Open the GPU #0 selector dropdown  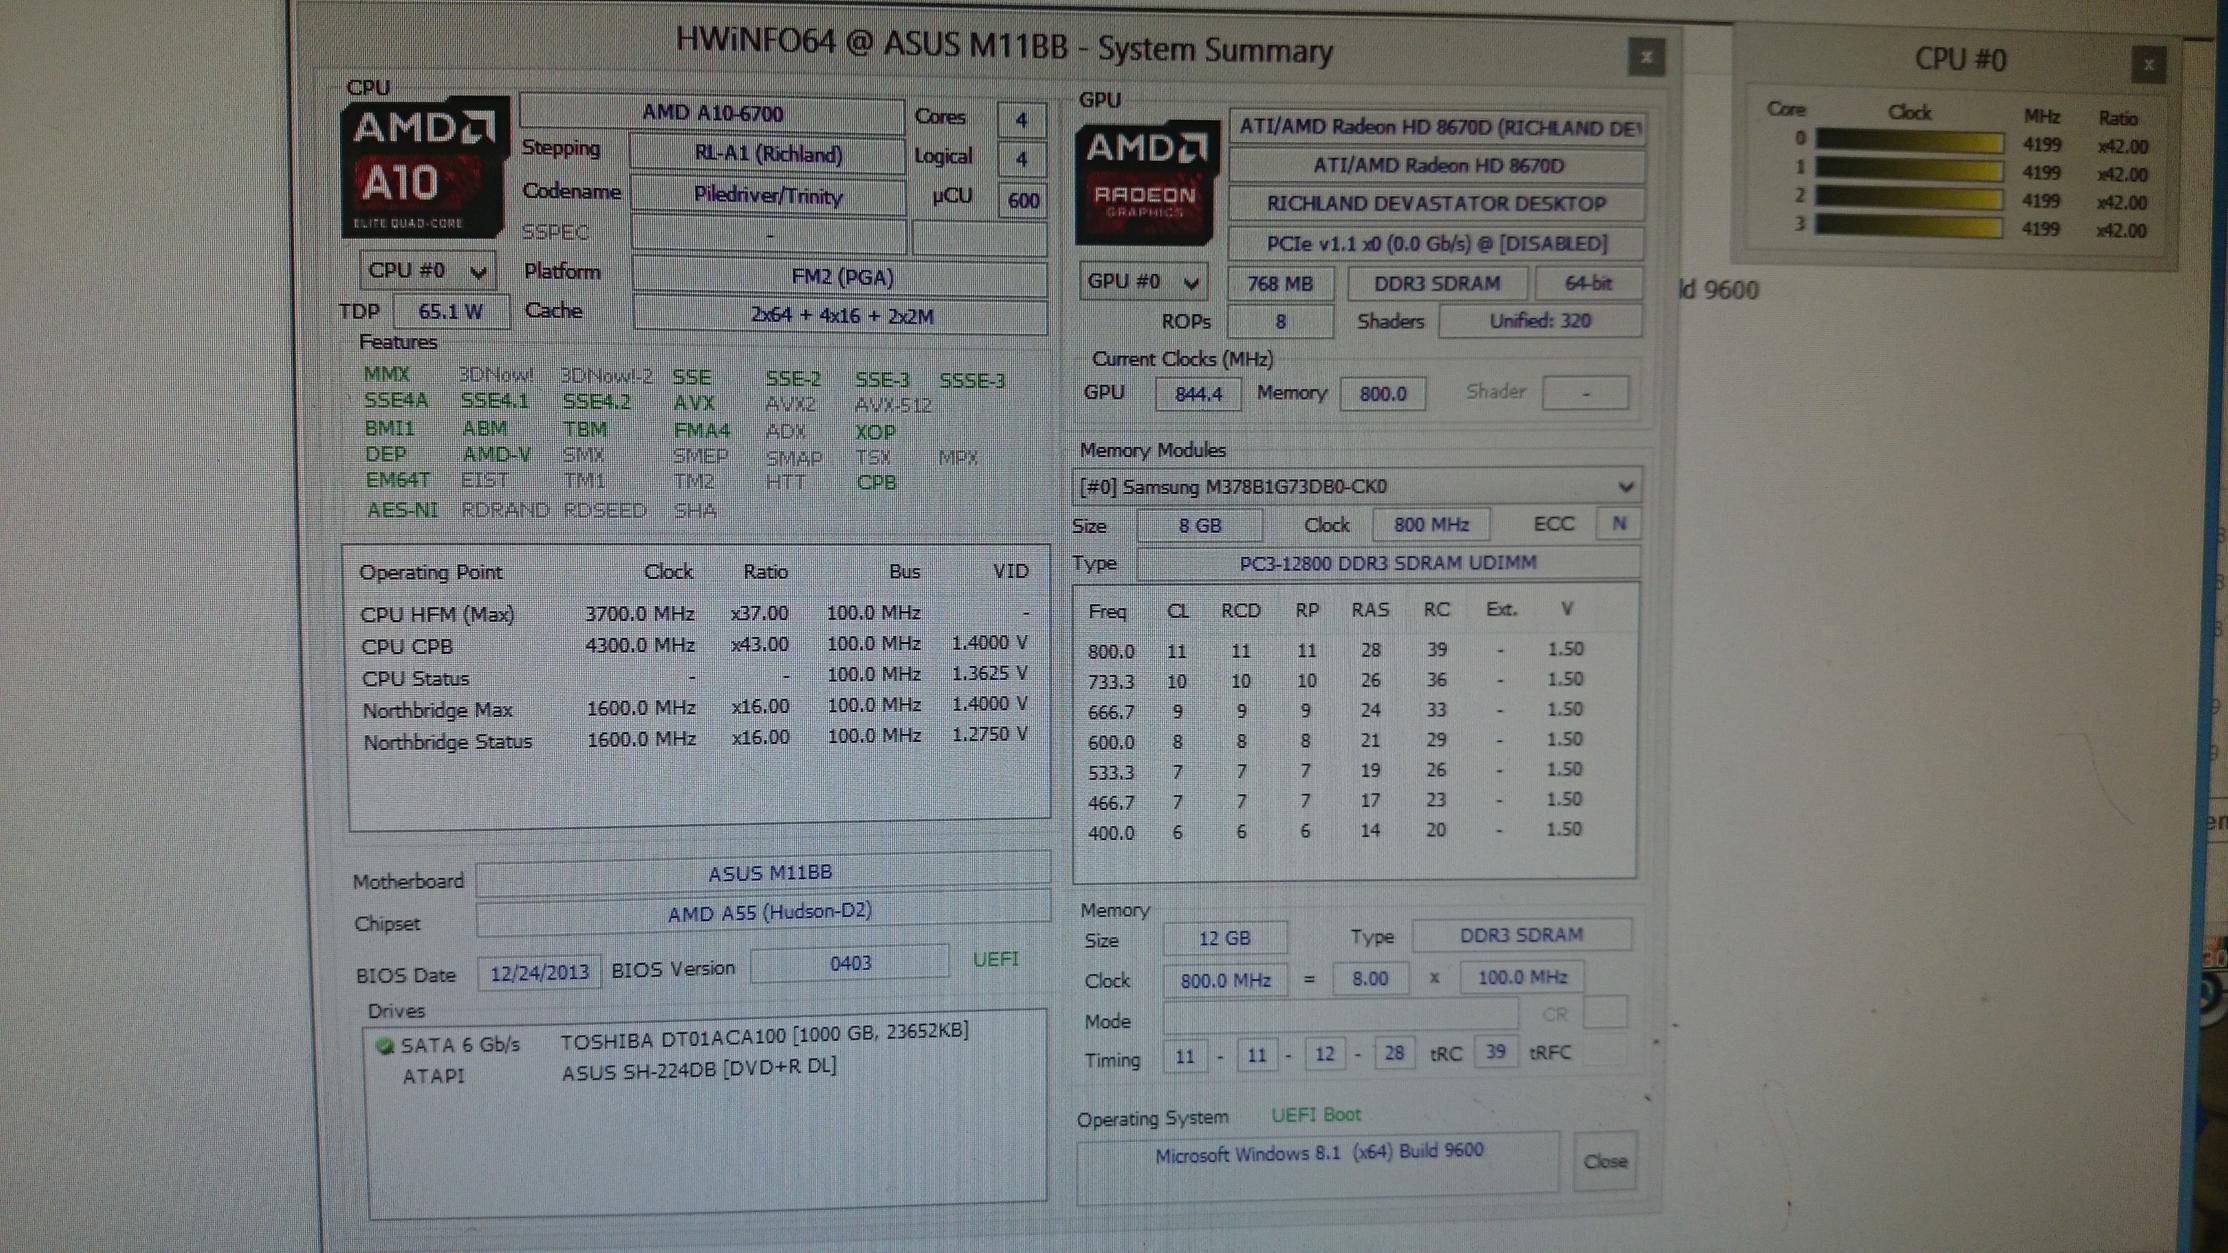click(x=1142, y=282)
